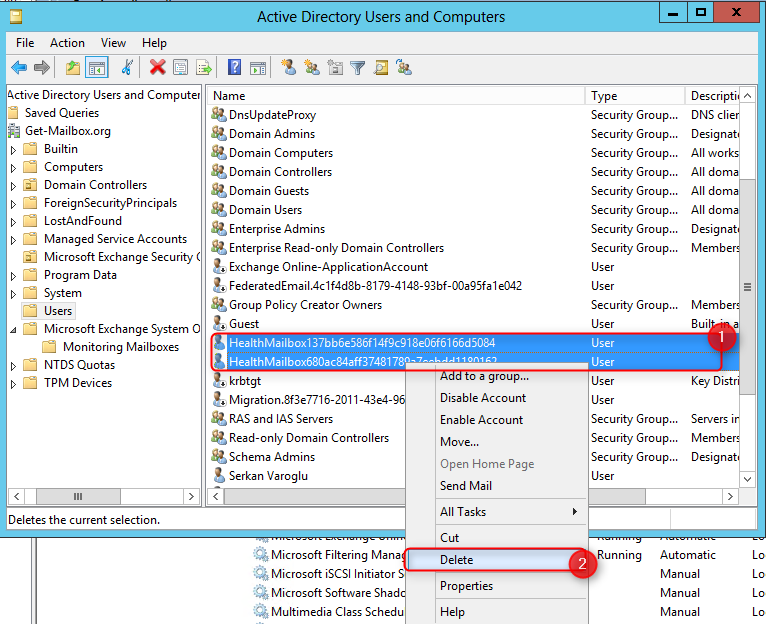Open the Help menu in menu bar

[x=154, y=43]
